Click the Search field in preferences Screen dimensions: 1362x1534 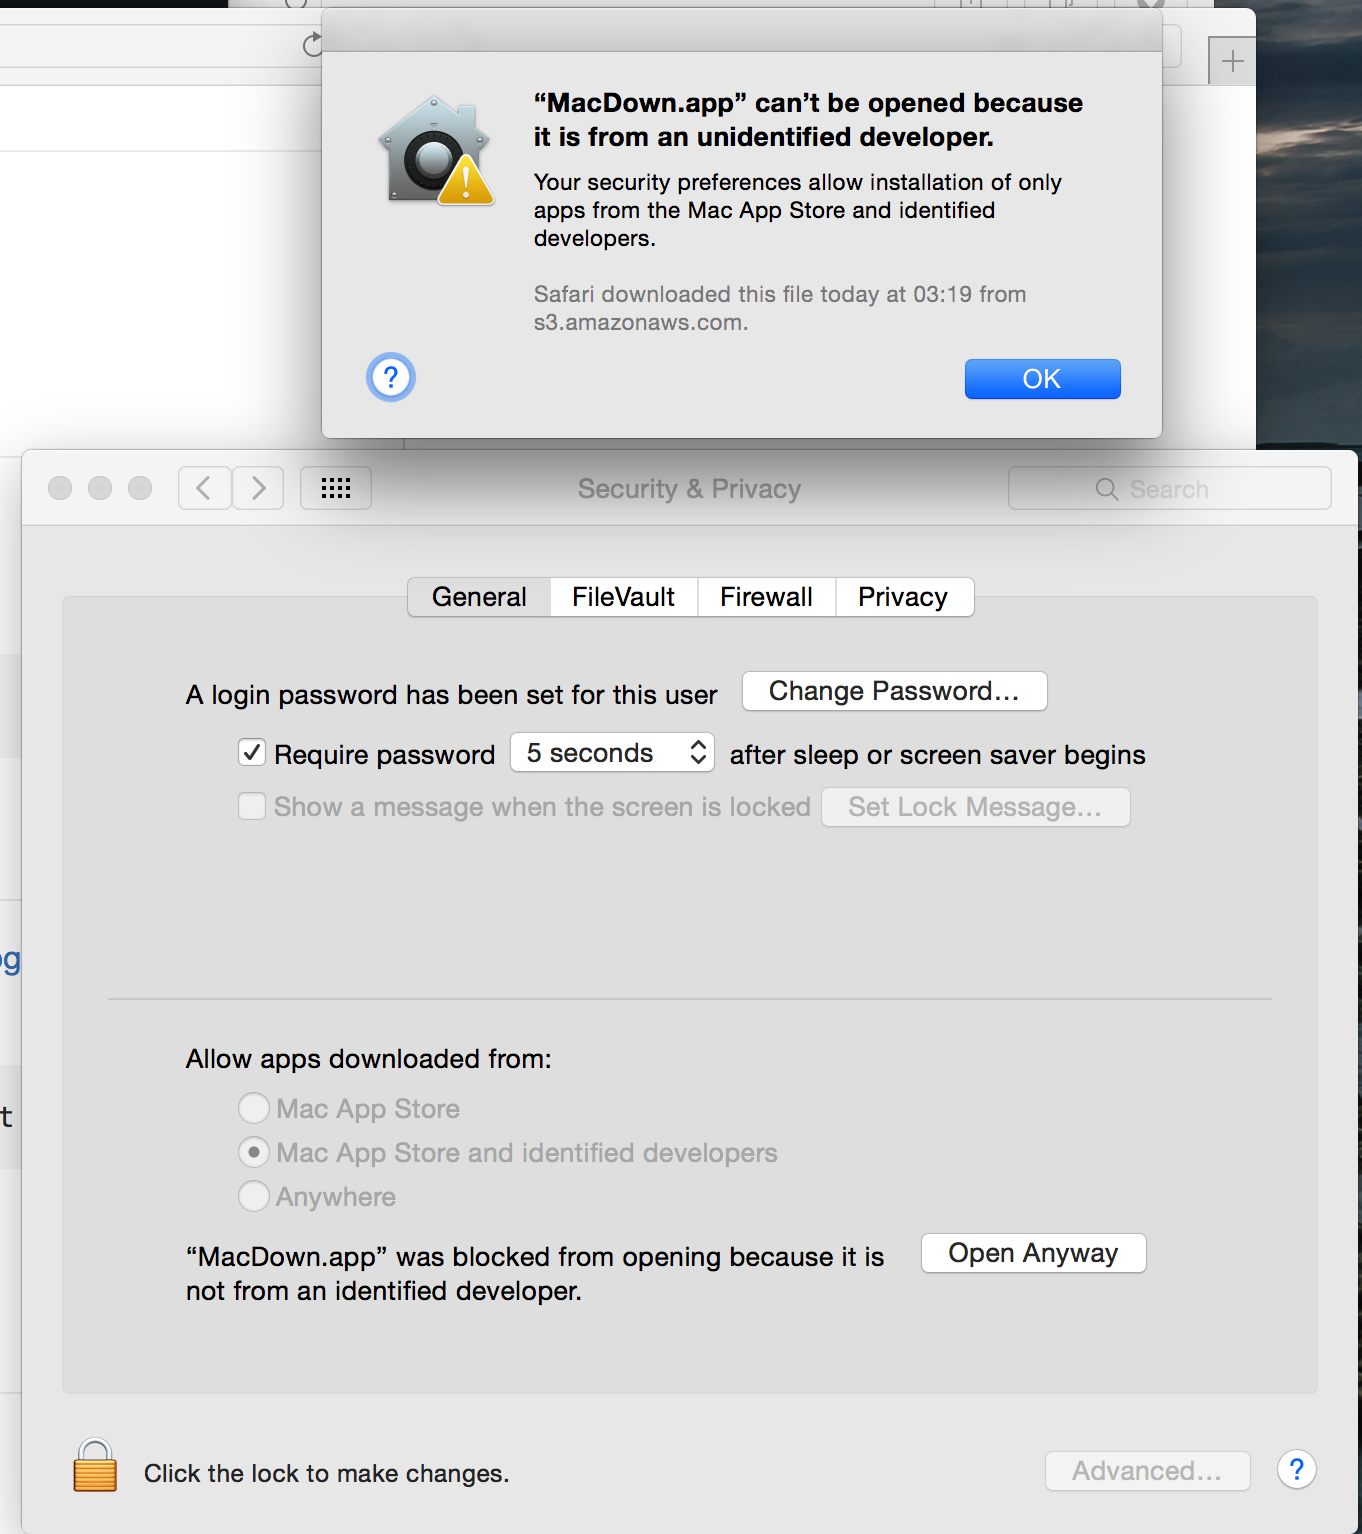coord(1169,489)
